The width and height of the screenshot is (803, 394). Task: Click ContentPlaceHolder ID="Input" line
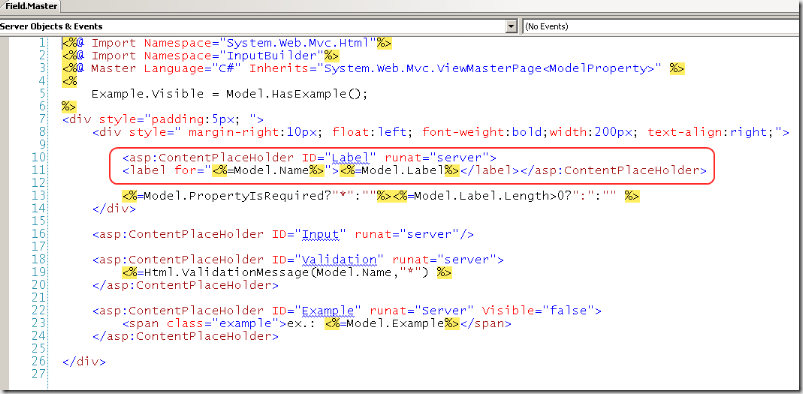coord(283,235)
